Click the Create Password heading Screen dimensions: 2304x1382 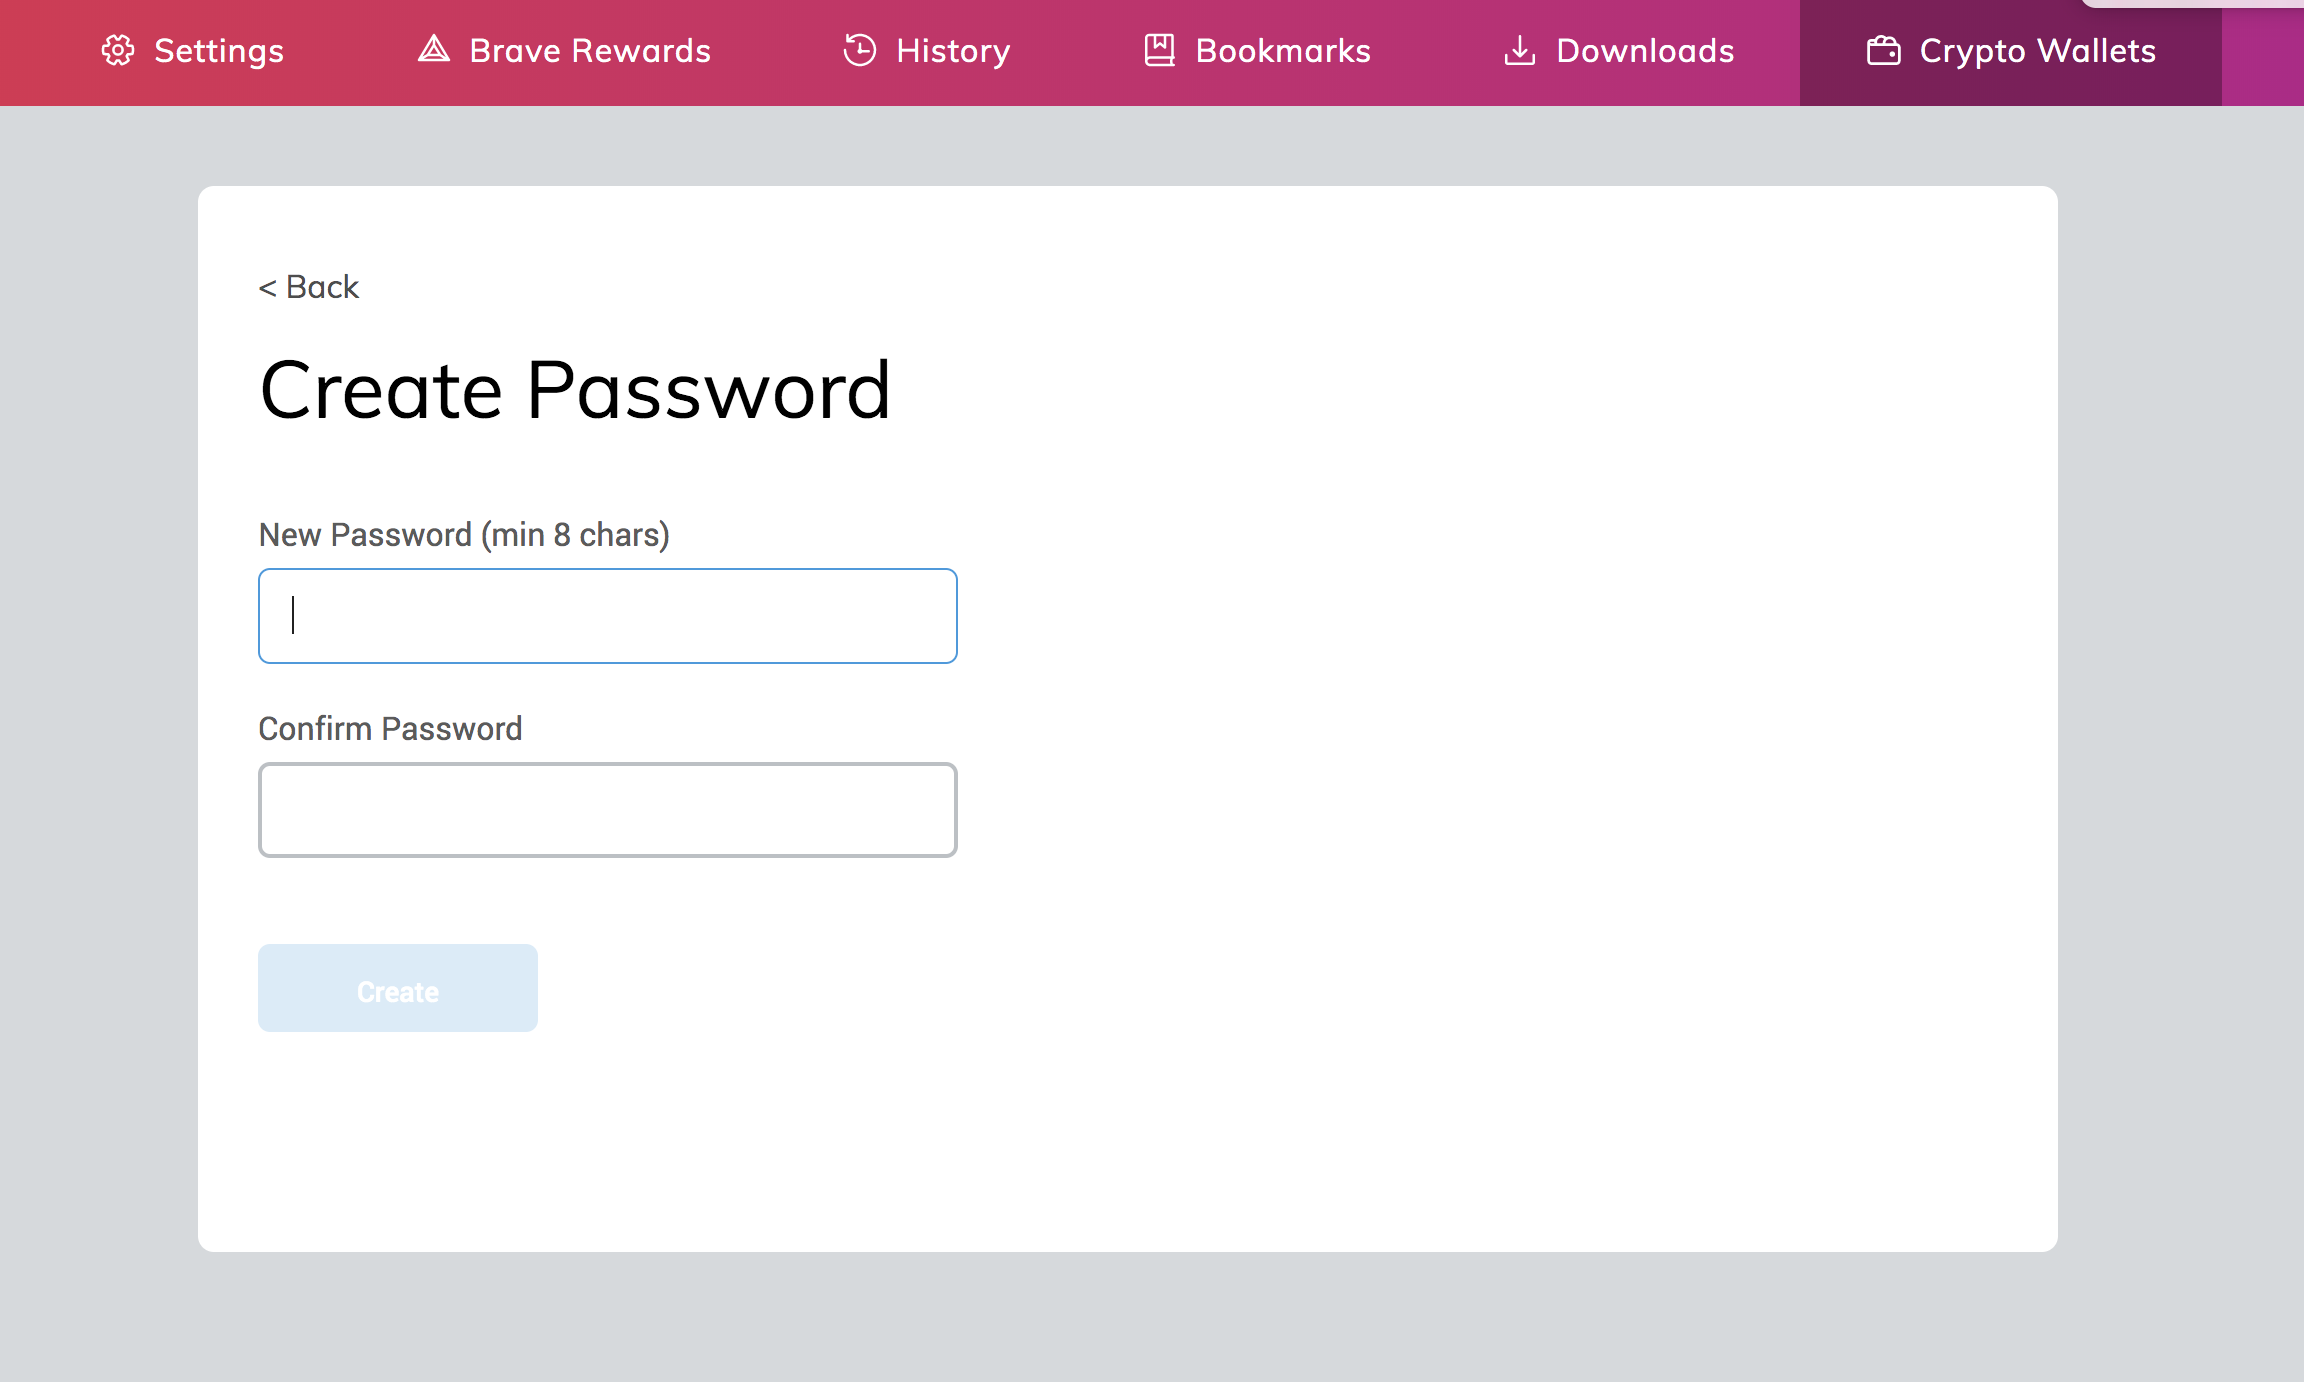click(x=575, y=390)
